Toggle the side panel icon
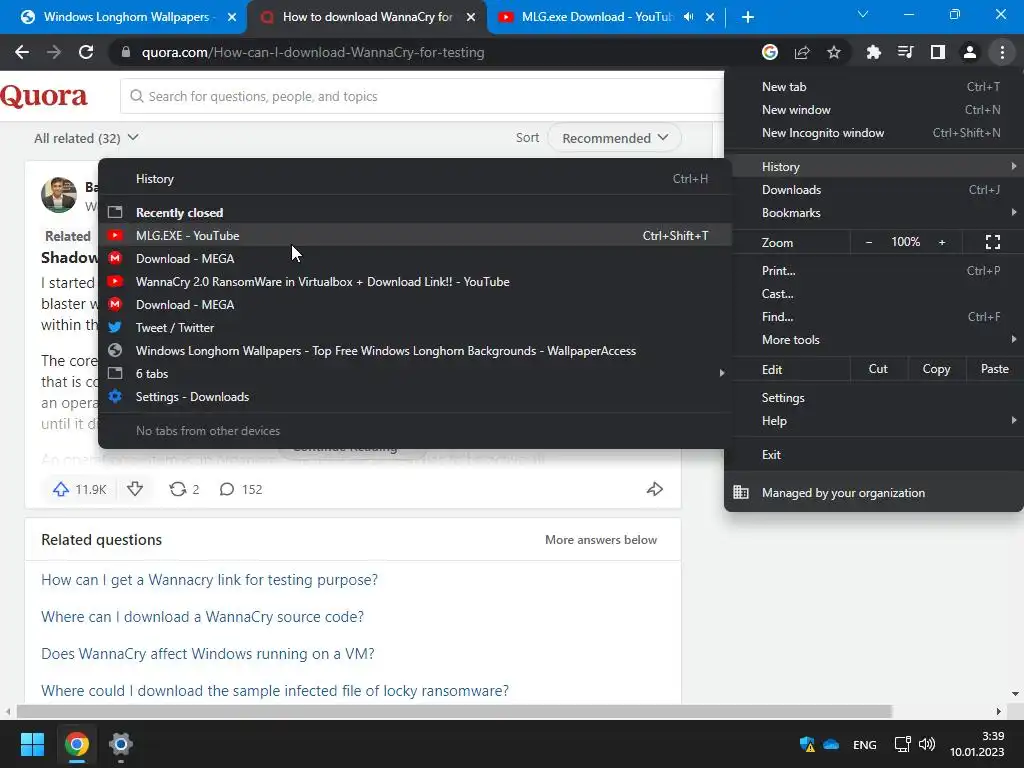 (938, 52)
